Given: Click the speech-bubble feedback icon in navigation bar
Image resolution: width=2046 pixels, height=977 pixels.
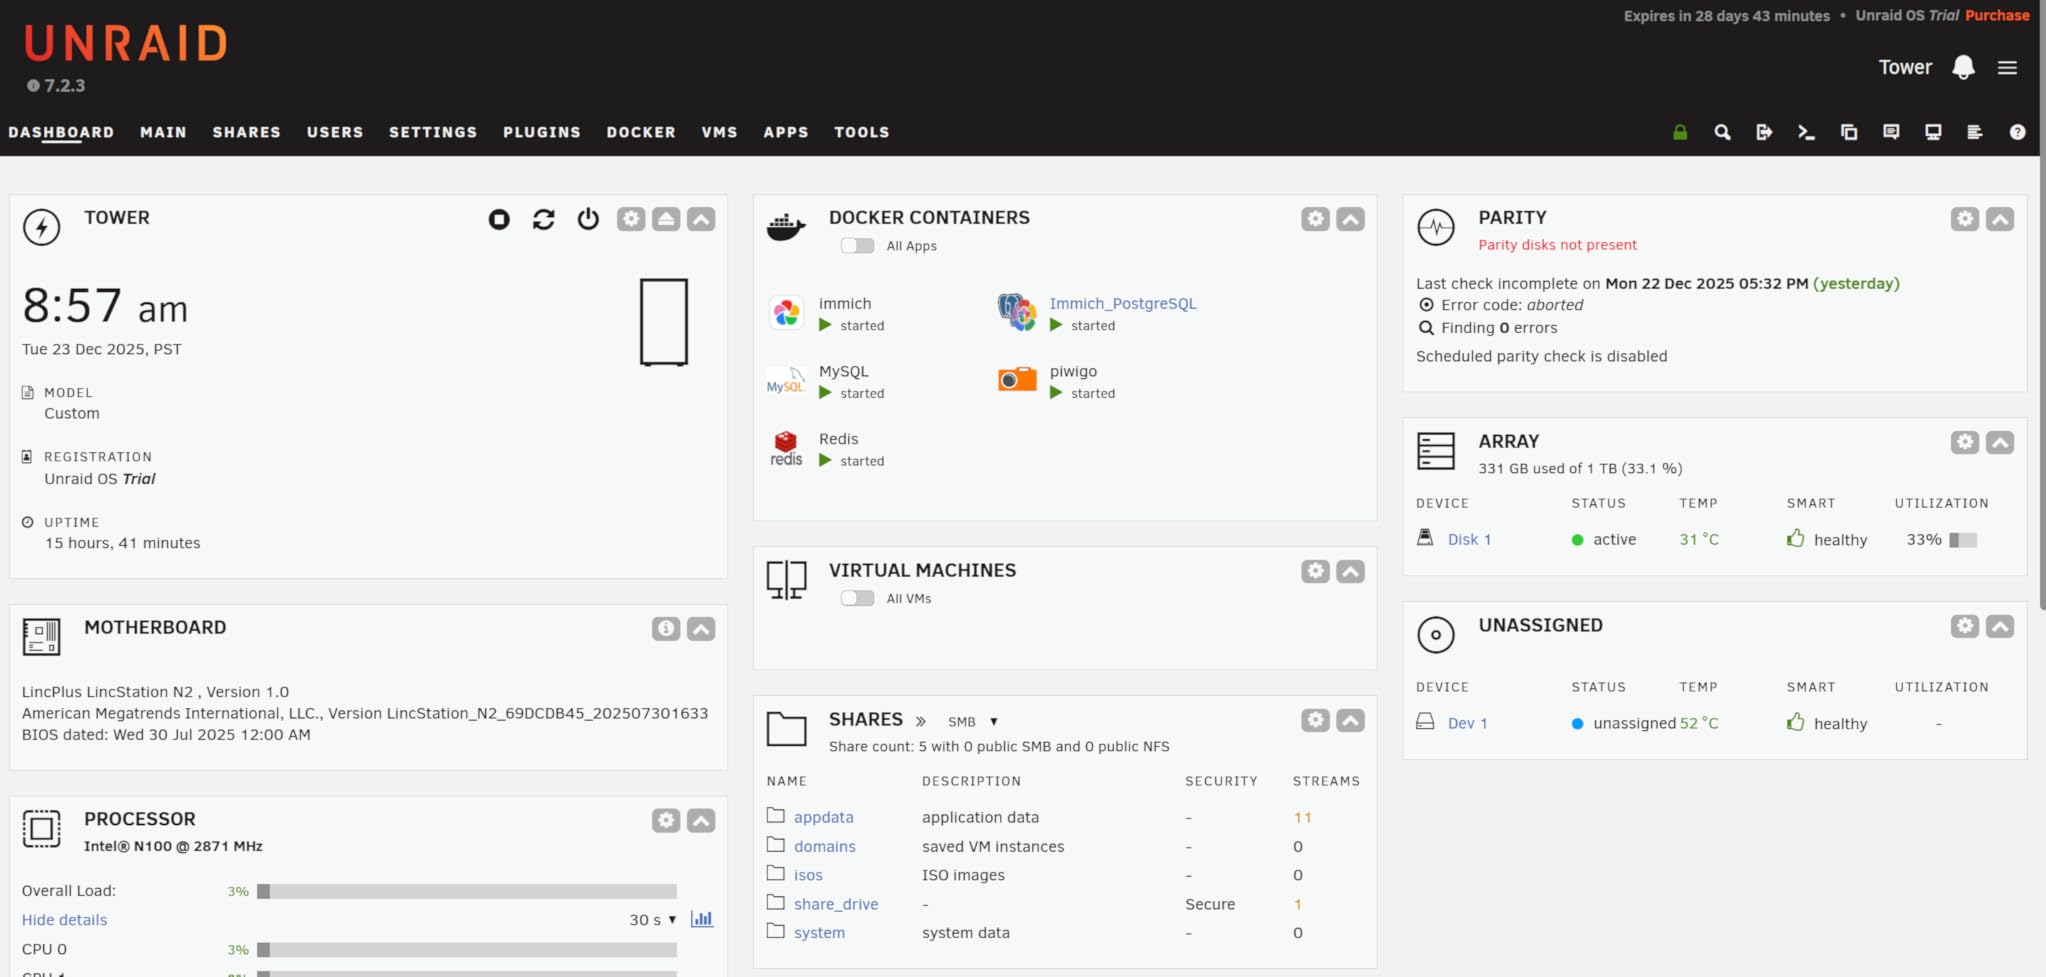Looking at the screenshot, I should (1891, 132).
